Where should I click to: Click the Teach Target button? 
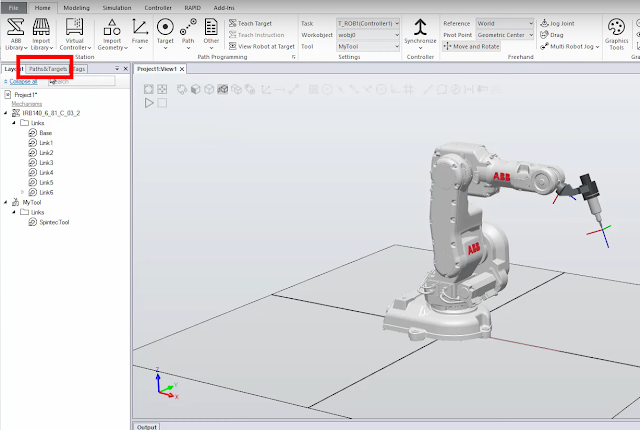click(250, 23)
